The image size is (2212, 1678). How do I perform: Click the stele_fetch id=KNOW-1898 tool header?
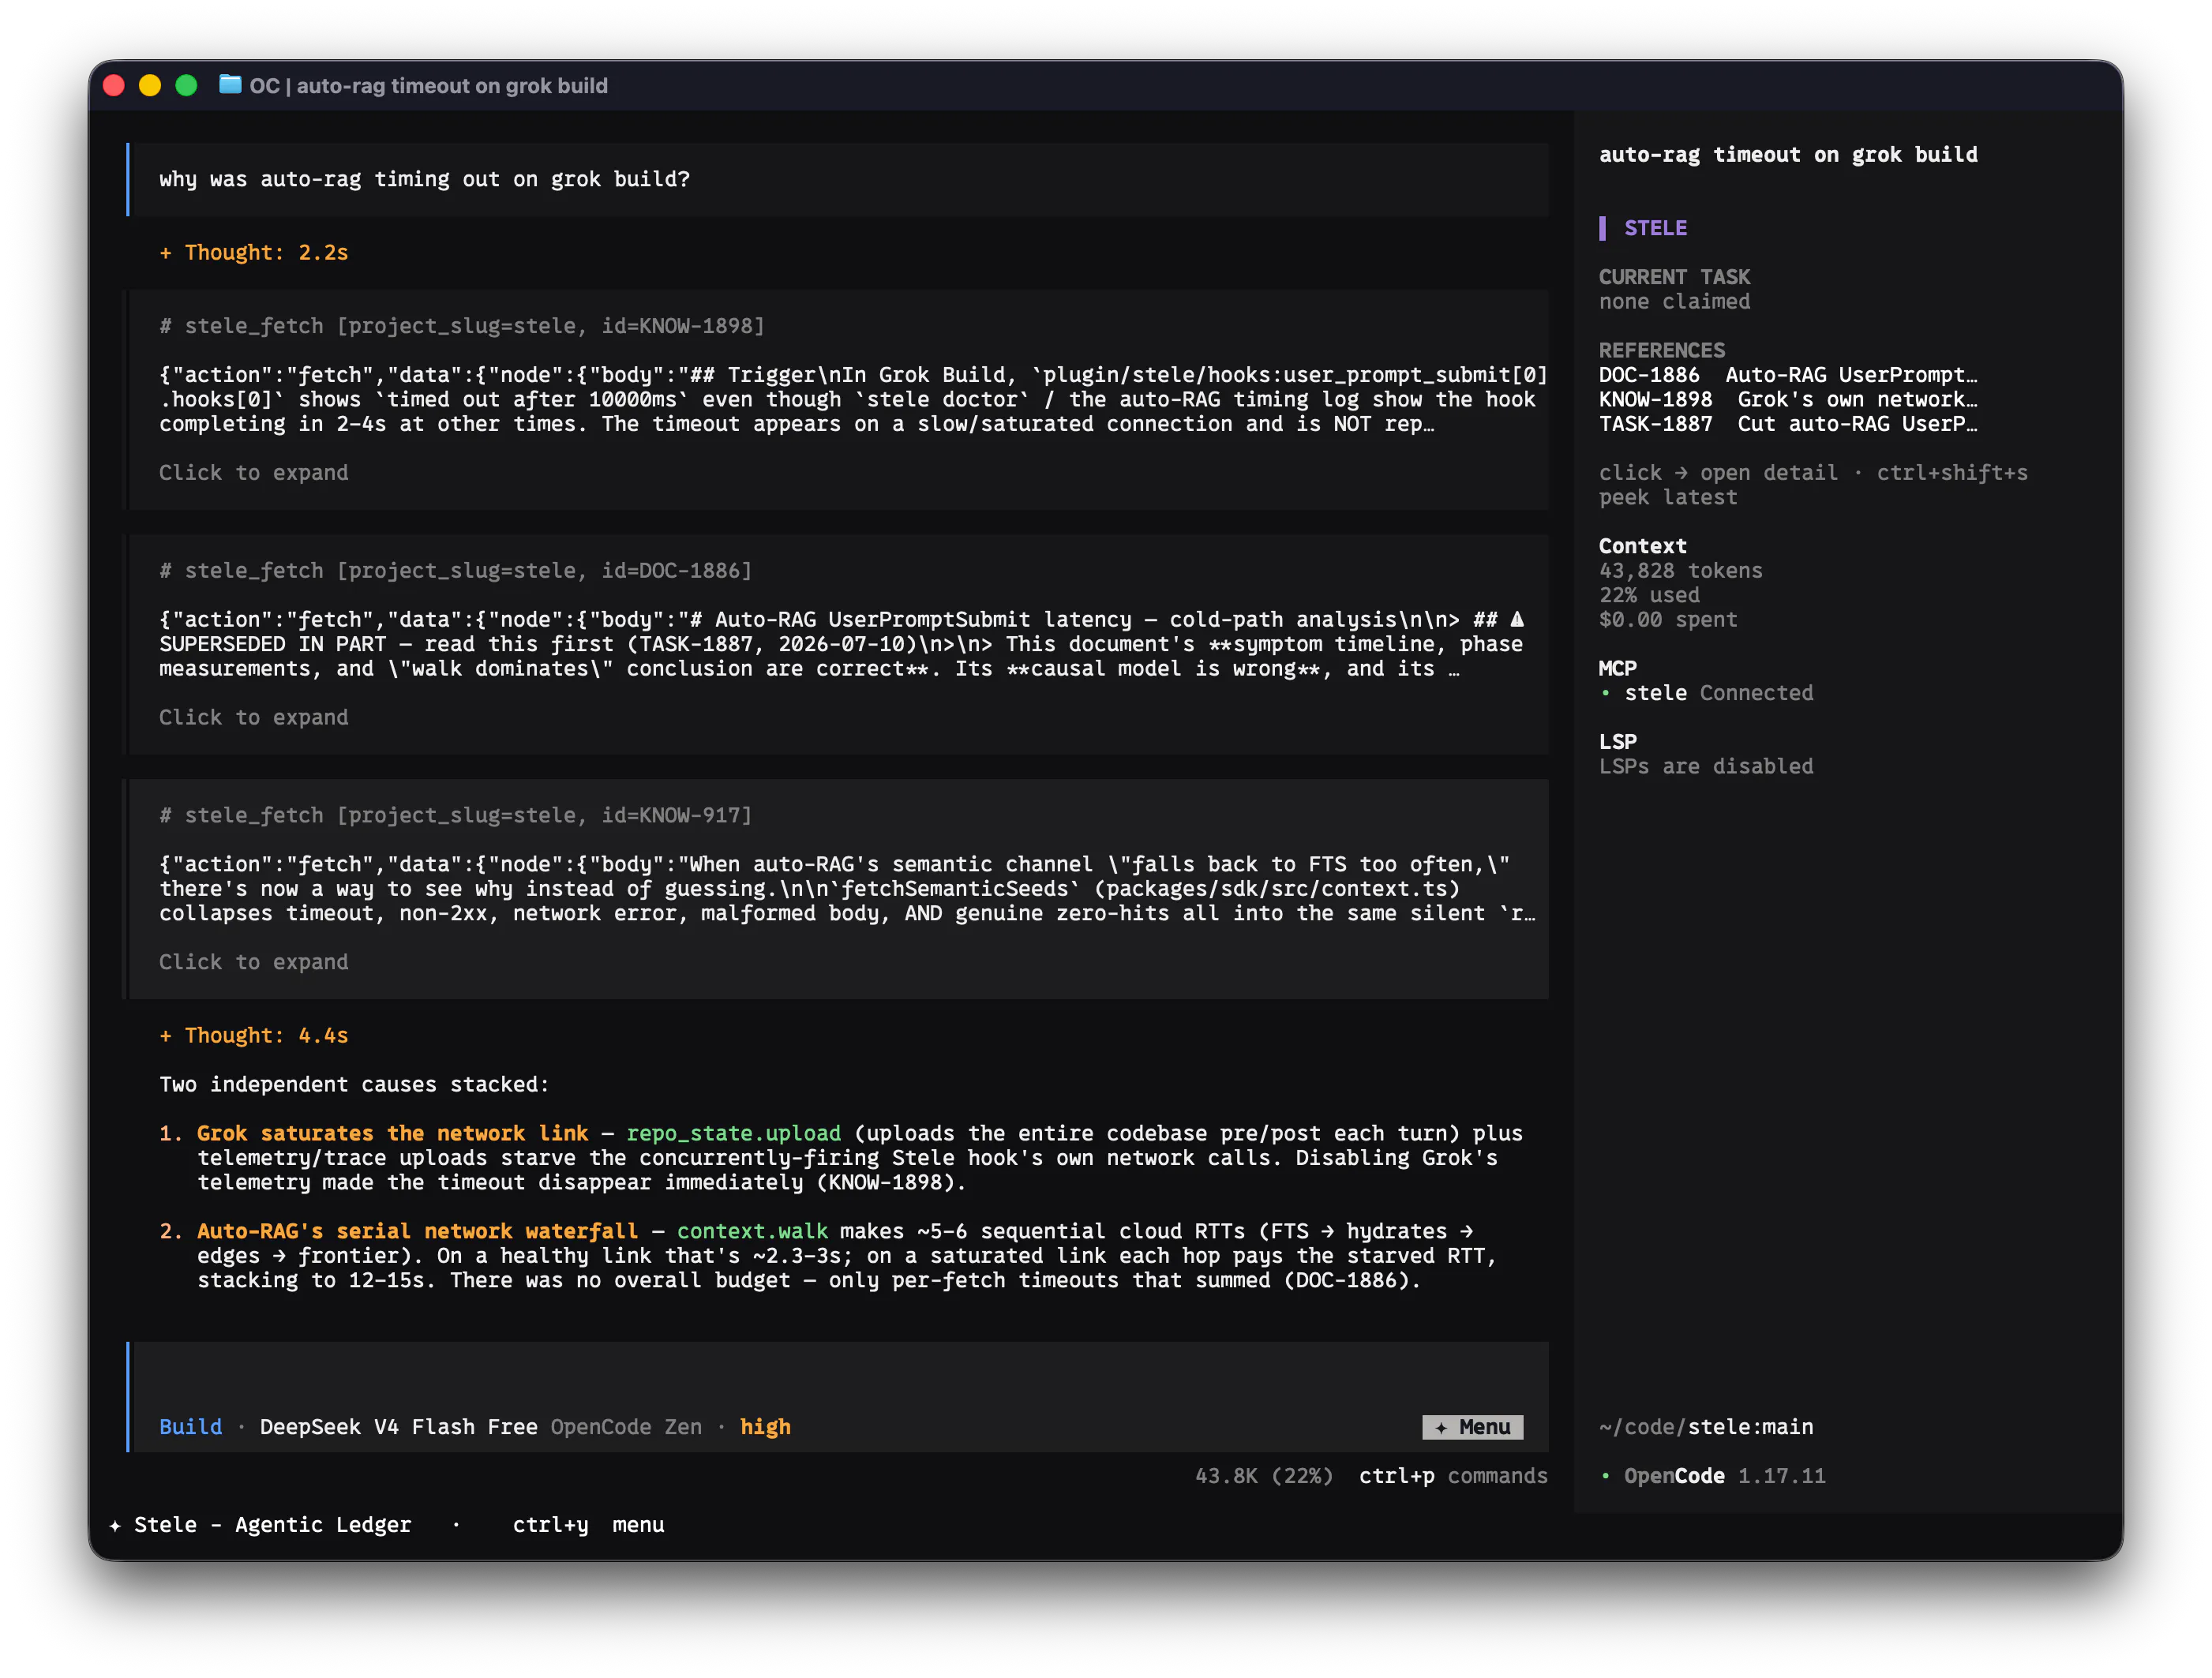click(462, 326)
